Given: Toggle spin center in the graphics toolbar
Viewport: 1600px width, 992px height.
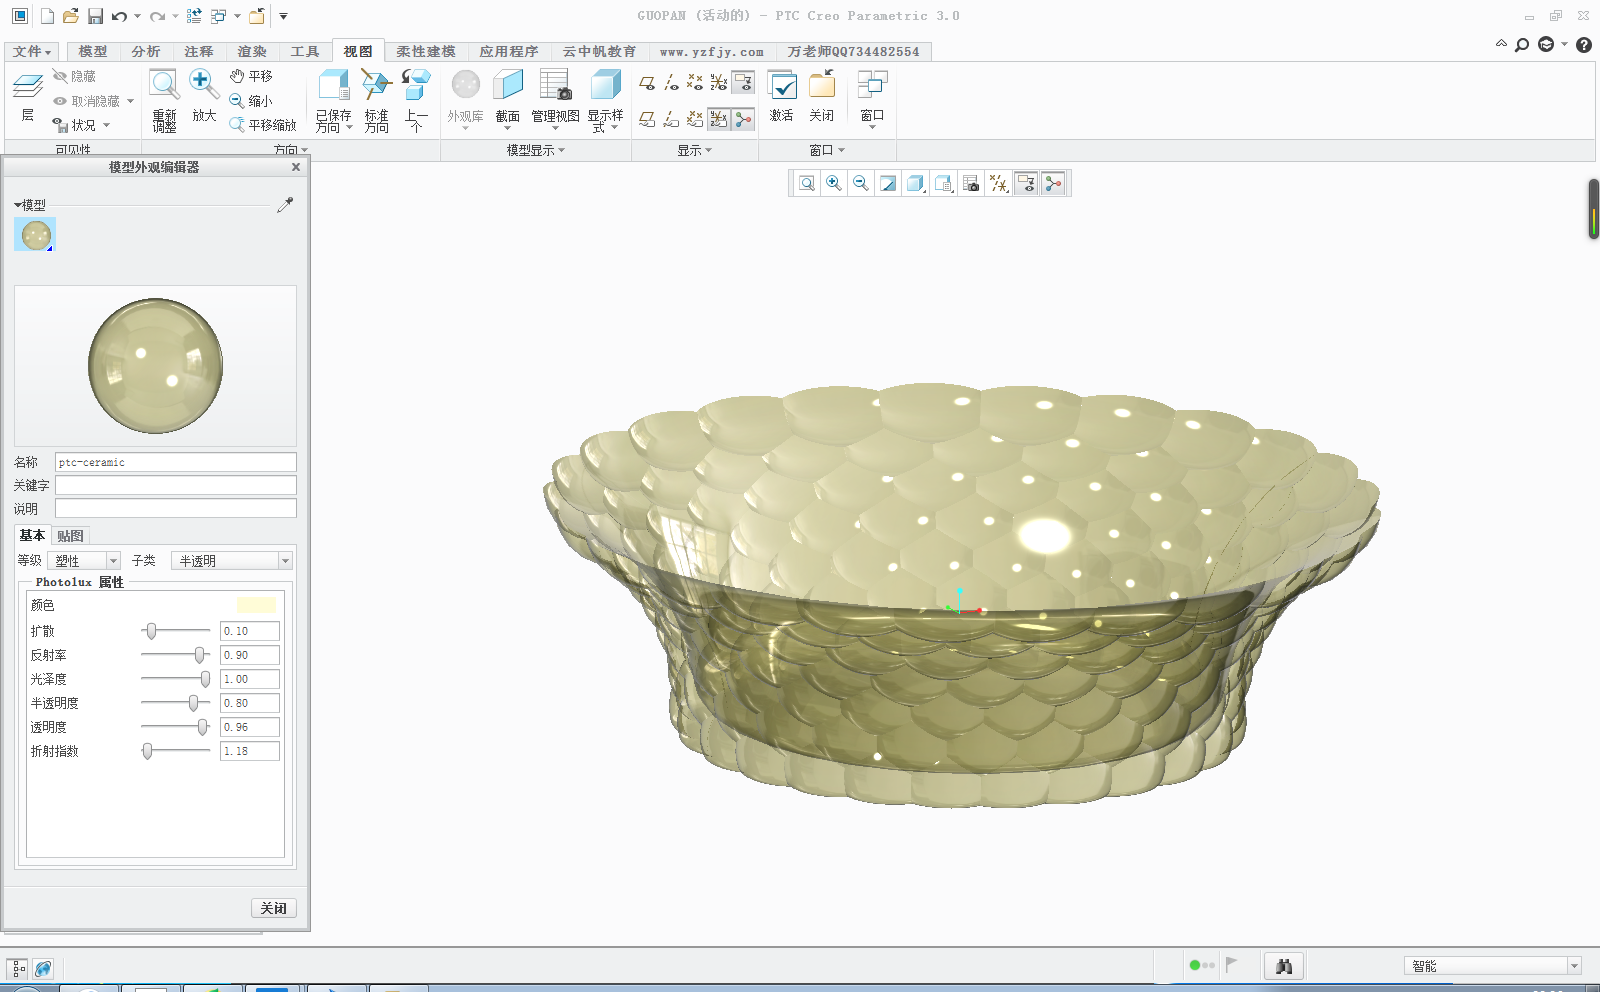Looking at the screenshot, I should [1053, 183].
